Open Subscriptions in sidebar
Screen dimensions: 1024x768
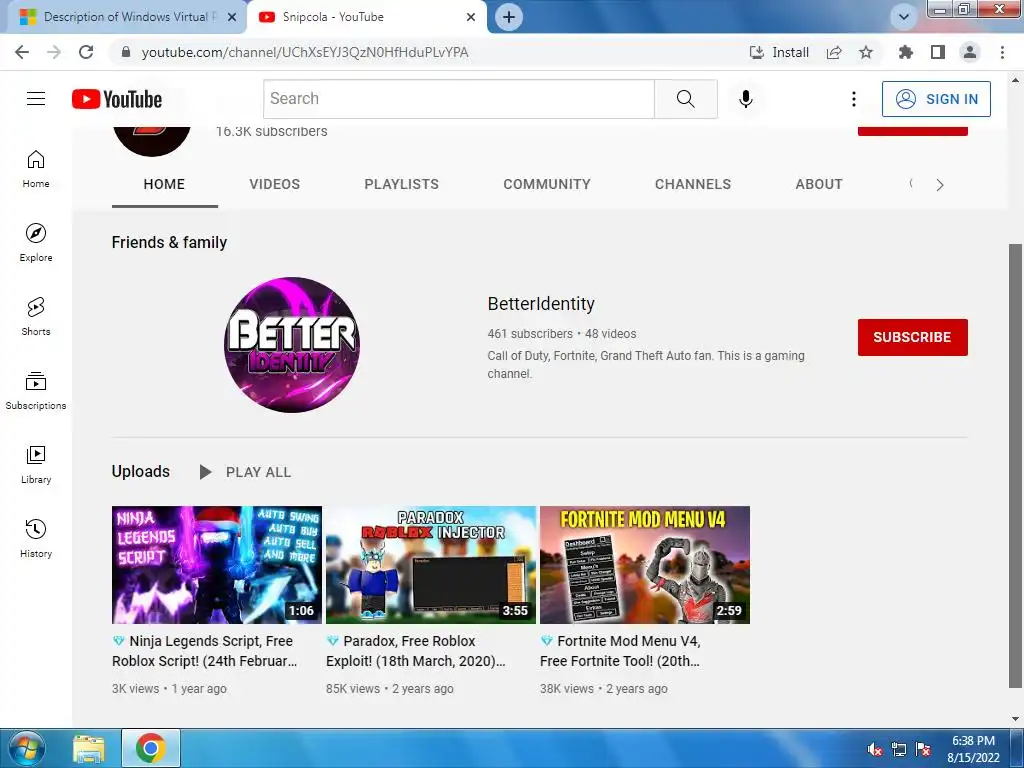(36, 391)
